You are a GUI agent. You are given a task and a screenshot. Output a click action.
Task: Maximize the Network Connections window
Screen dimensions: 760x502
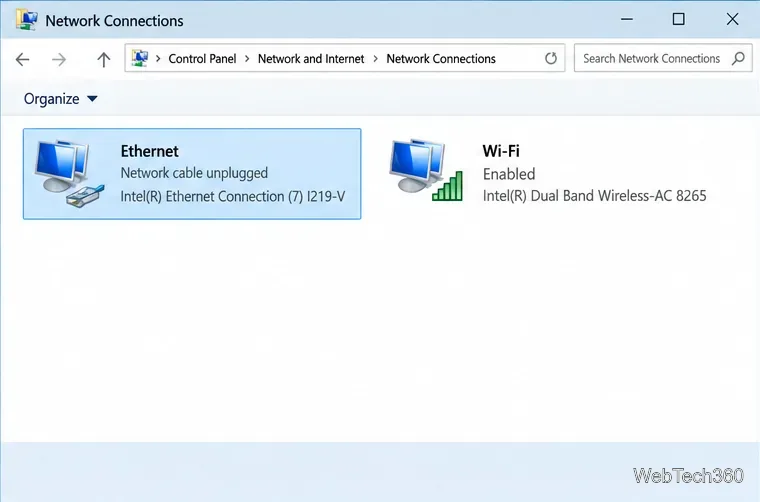679,19
